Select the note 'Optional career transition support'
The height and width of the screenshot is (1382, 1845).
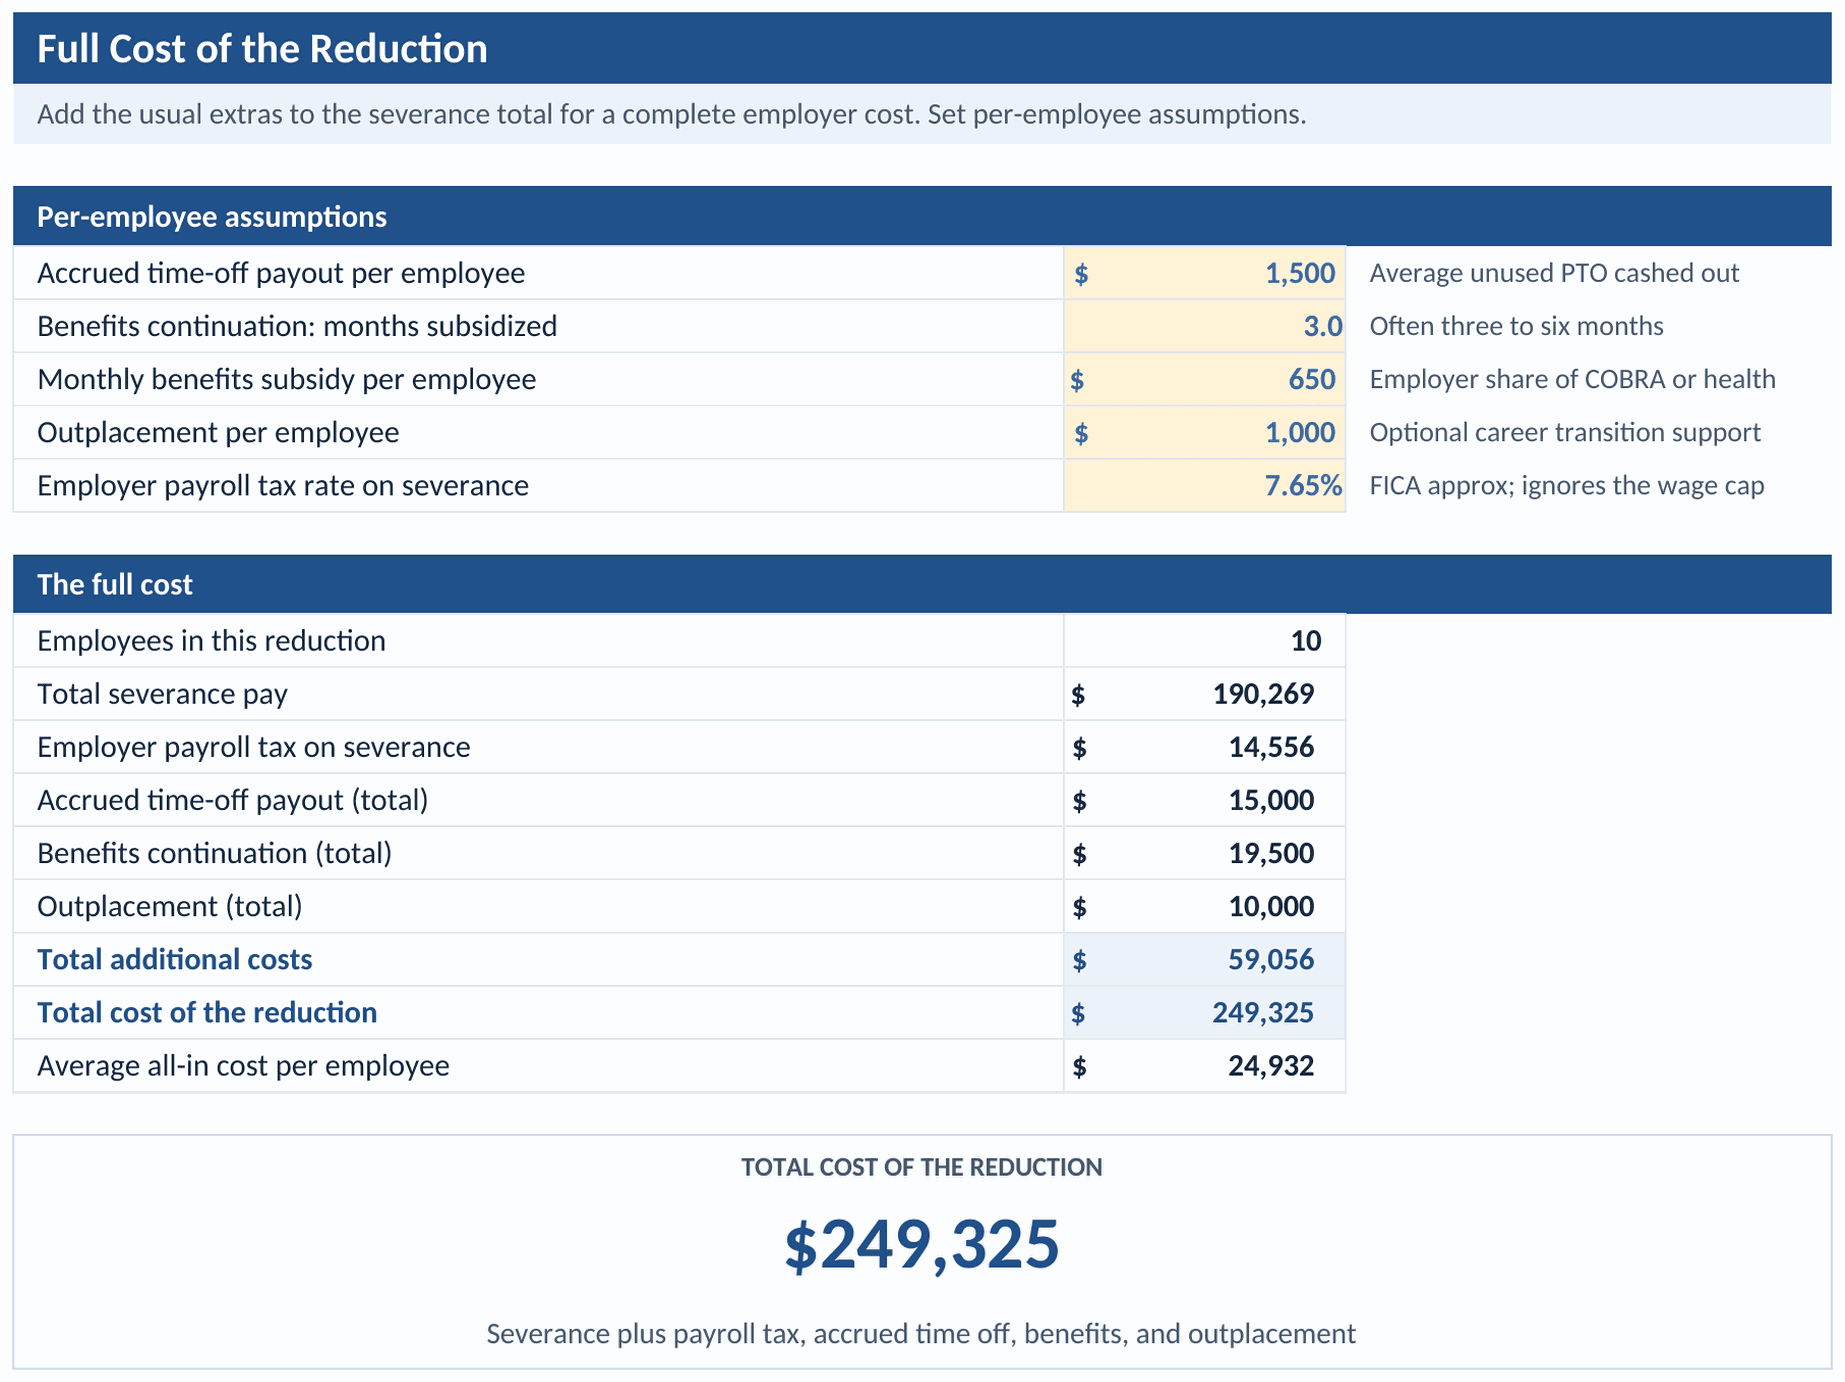[1565, 432]
